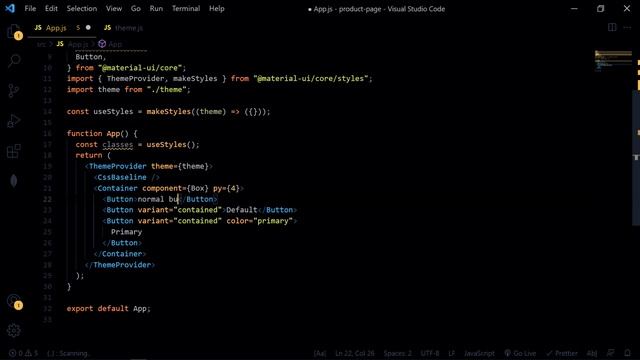Click the VS Code logo icon
Screen dimensions: 640x360
10,8
